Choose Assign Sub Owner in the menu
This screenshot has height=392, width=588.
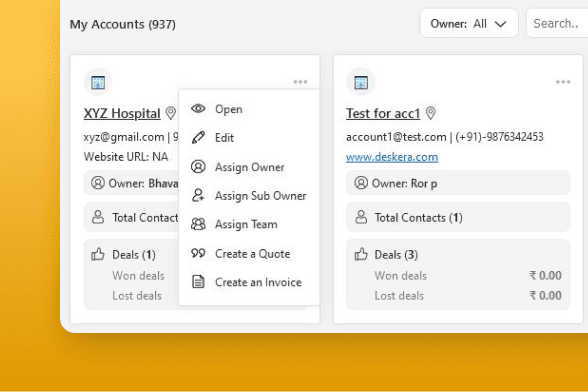pos(249,195)
